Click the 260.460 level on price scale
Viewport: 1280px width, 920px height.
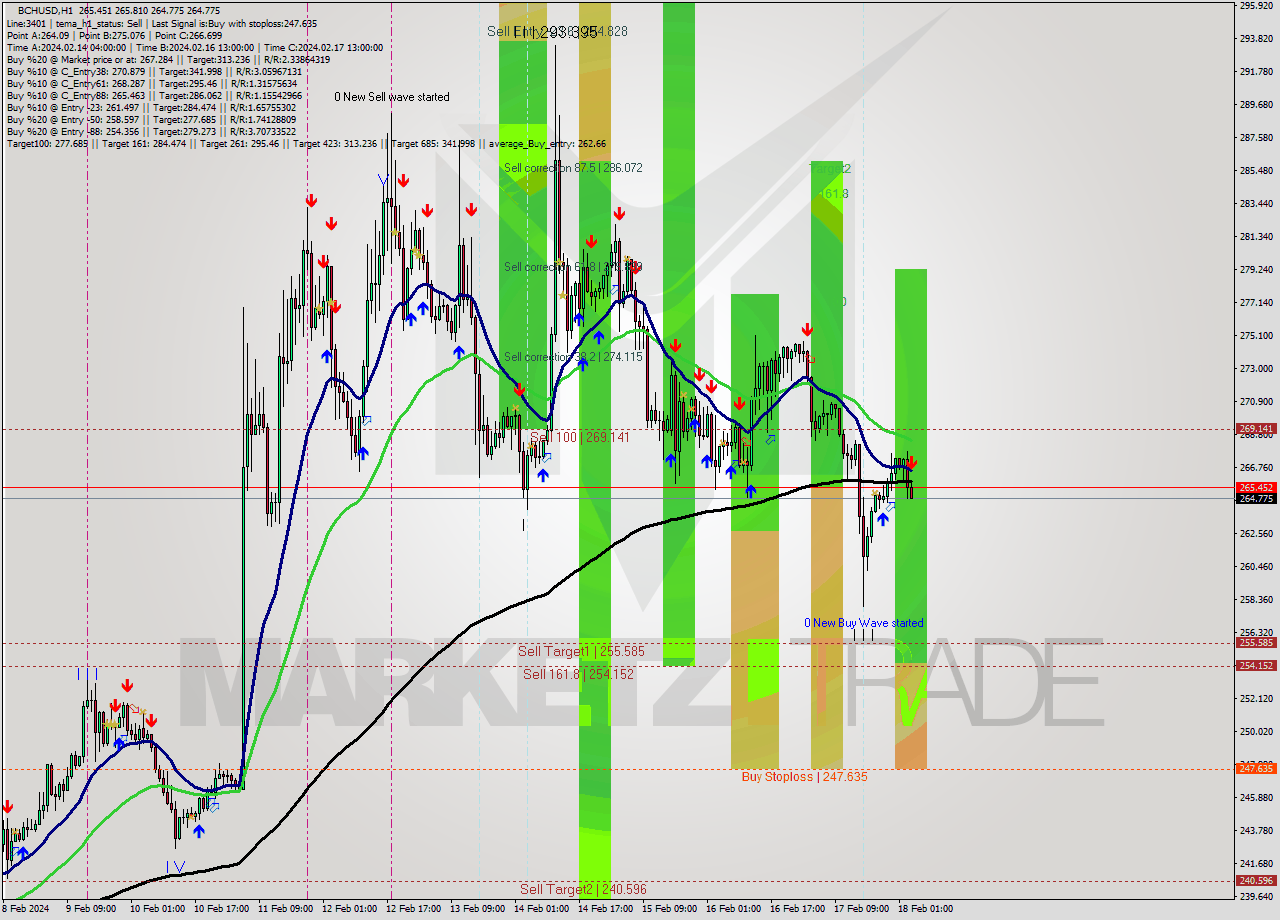(1256, 566)
